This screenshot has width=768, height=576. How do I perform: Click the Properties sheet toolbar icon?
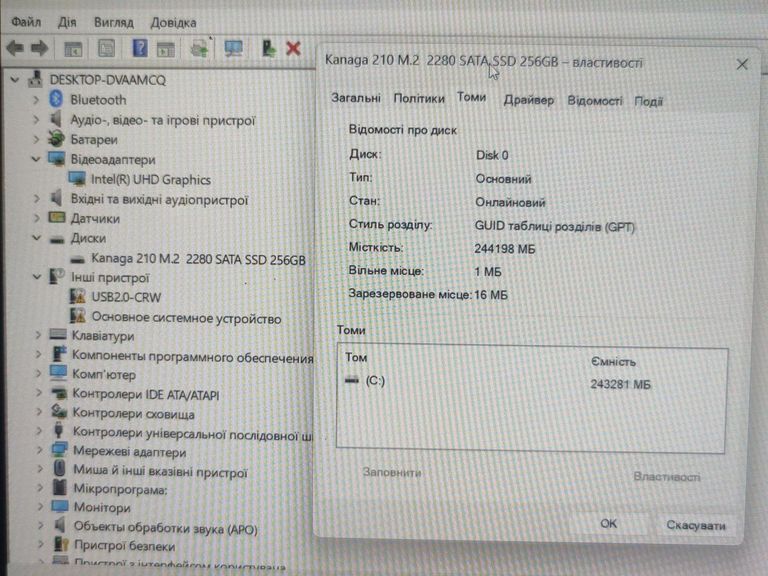pos(106,48)
